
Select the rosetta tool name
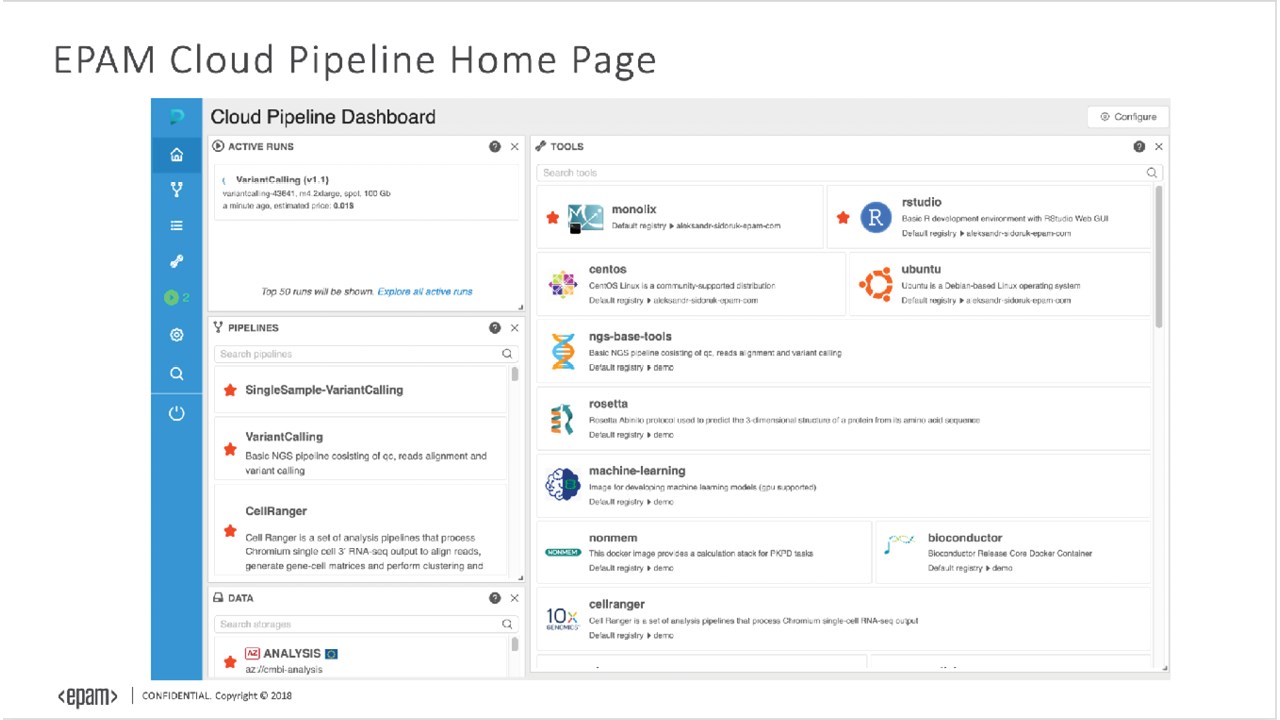(608, 404)
